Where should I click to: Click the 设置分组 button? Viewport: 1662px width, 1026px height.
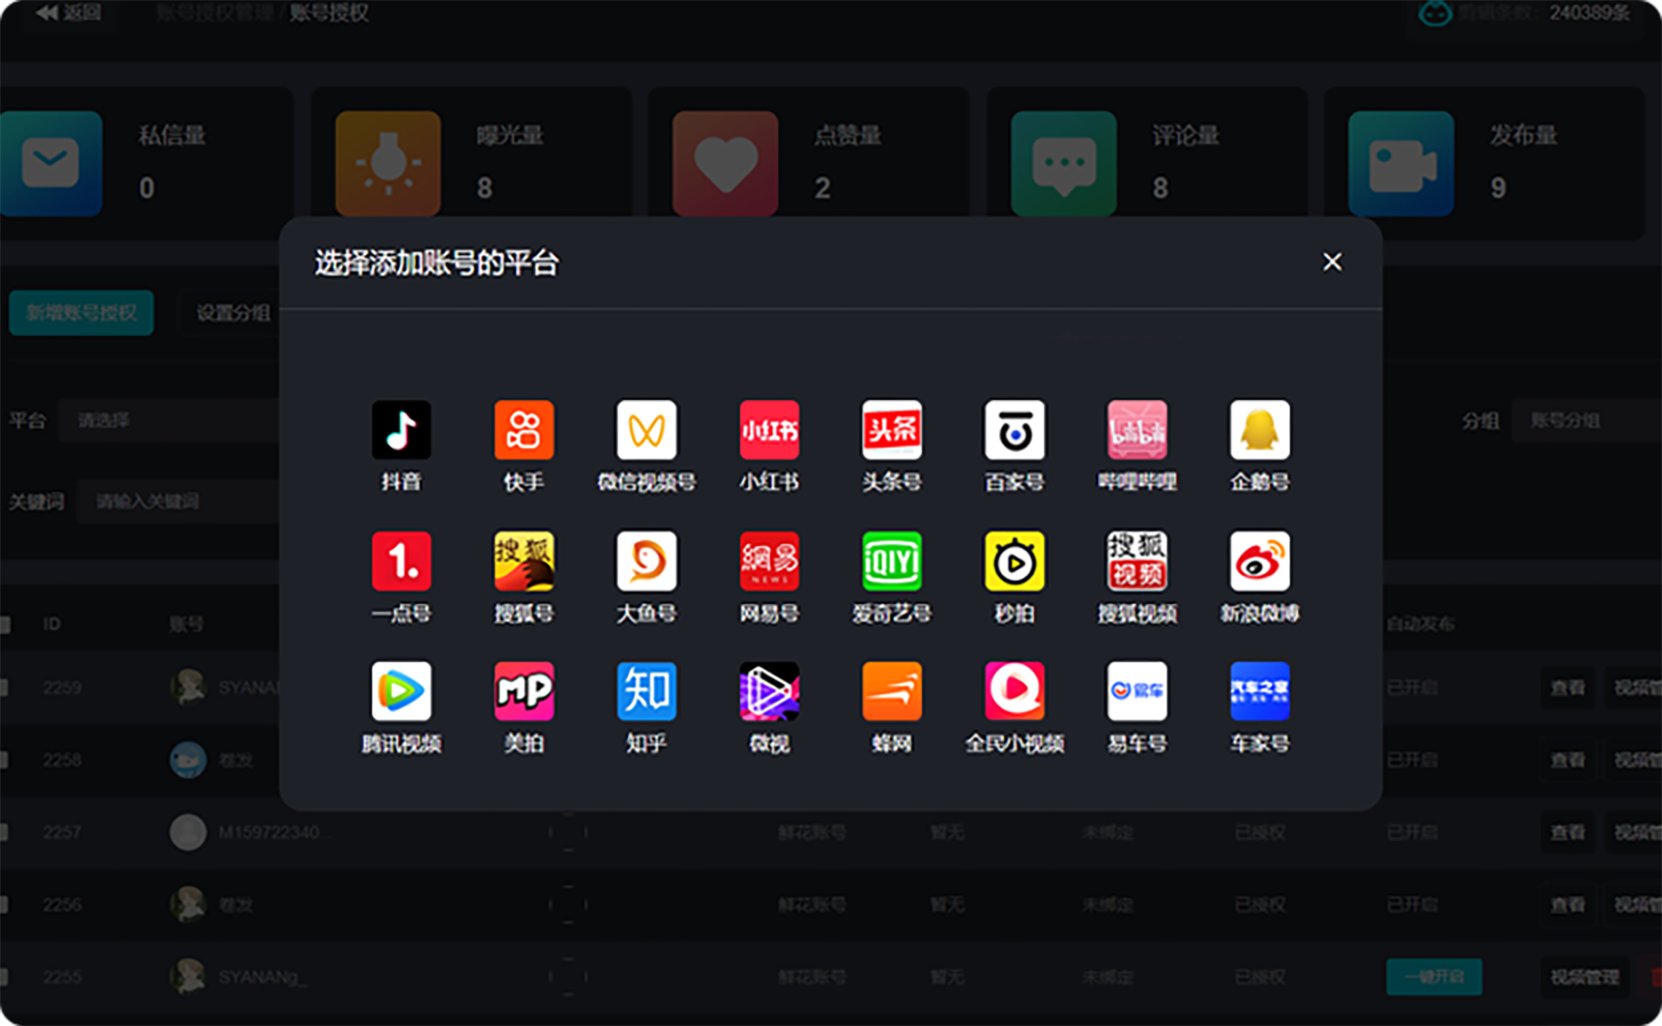pos(233,313)
